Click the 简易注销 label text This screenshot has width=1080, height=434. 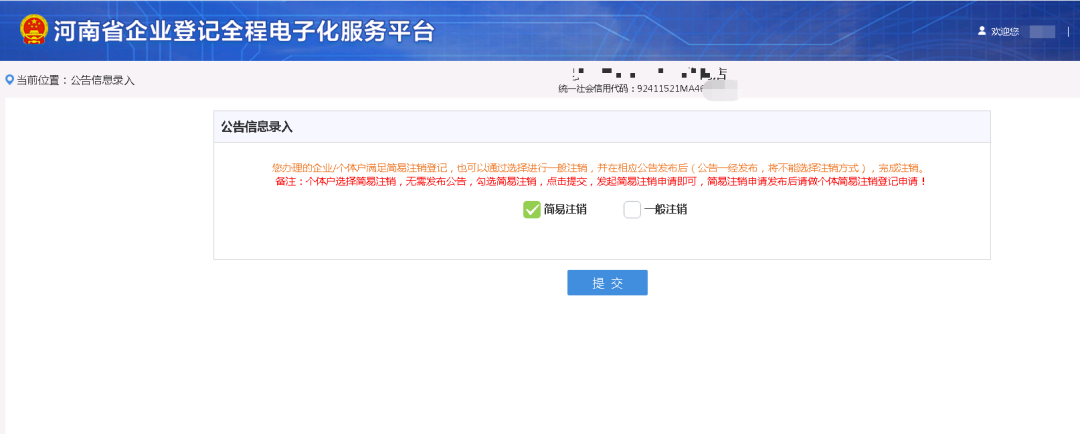click(x=565, y=210)
